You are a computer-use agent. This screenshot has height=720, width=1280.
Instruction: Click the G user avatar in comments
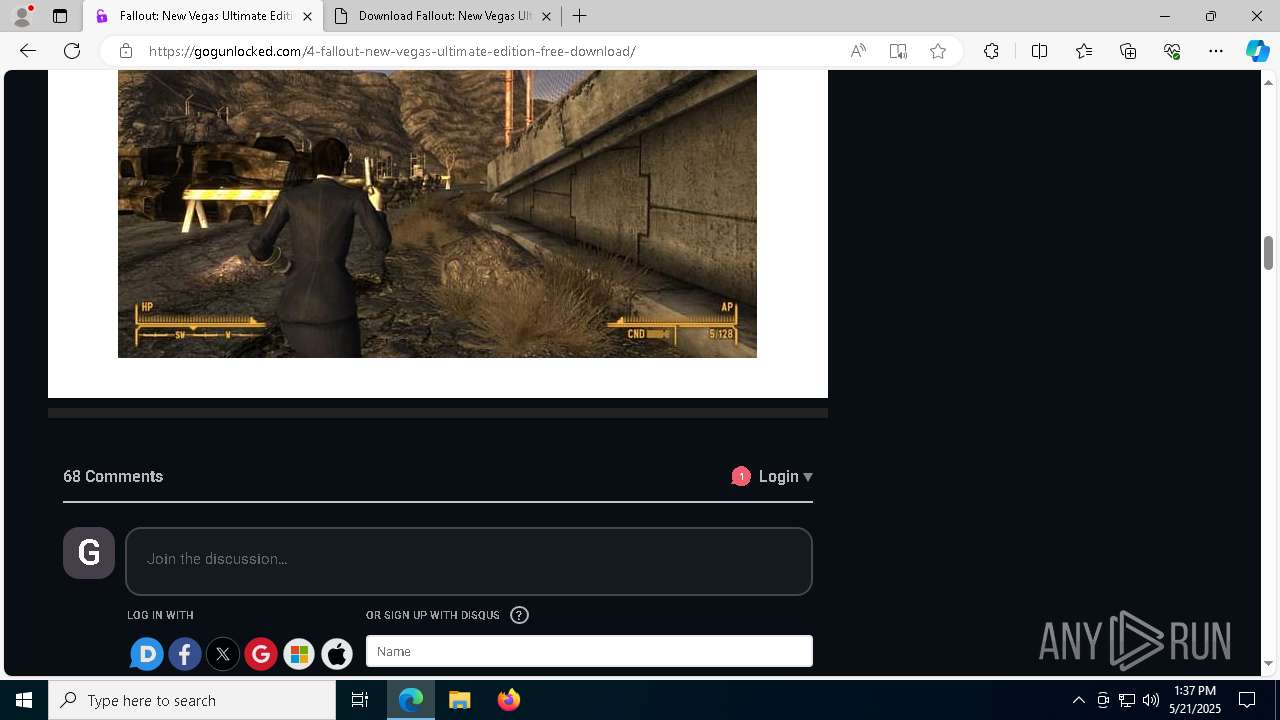(x=89, y=553)
